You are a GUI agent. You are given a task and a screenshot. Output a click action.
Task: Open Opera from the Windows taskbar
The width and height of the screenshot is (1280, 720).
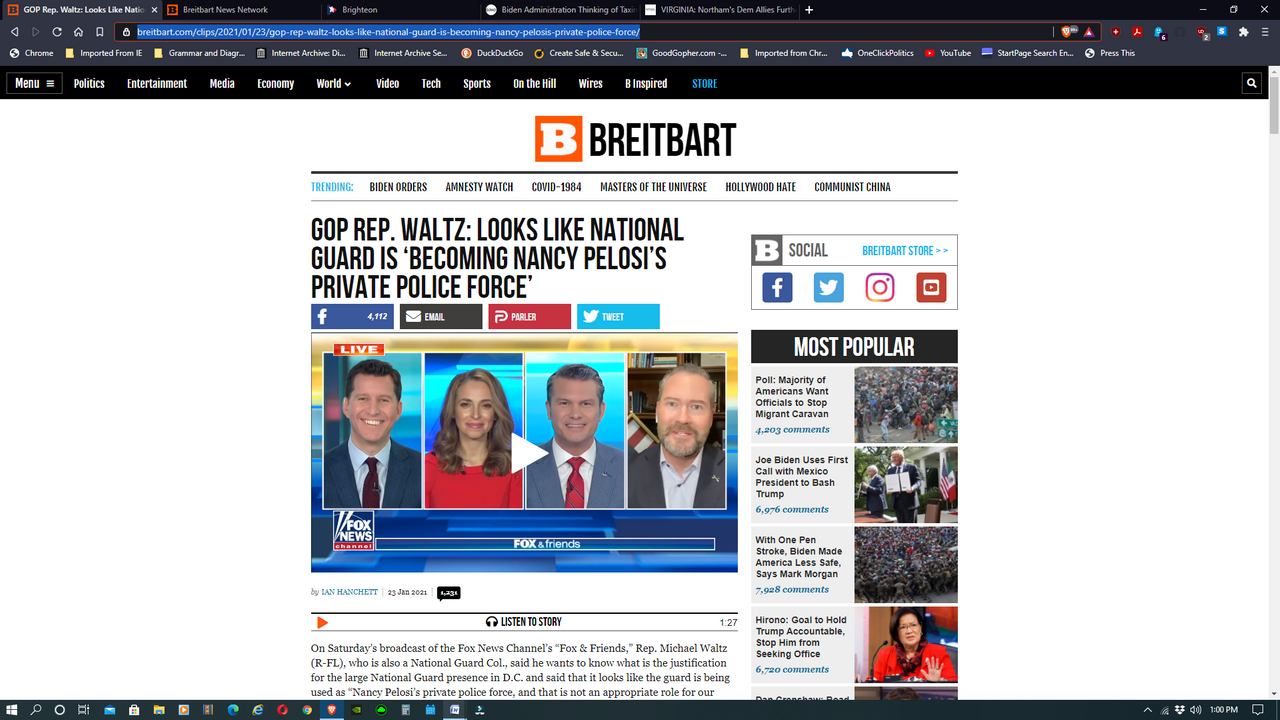(282, 710)
